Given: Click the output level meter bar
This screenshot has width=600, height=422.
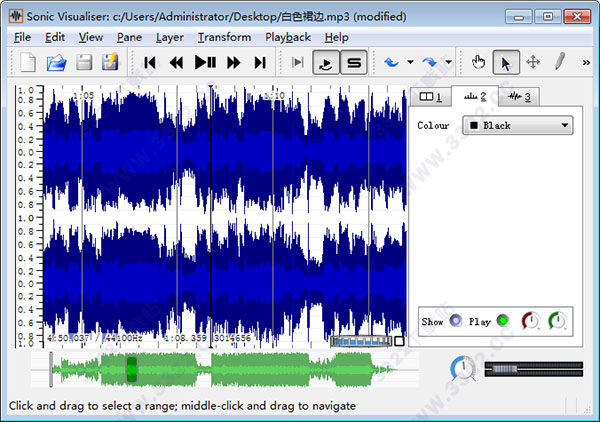Looking at the screenshot, I should (x=534, y=369).
